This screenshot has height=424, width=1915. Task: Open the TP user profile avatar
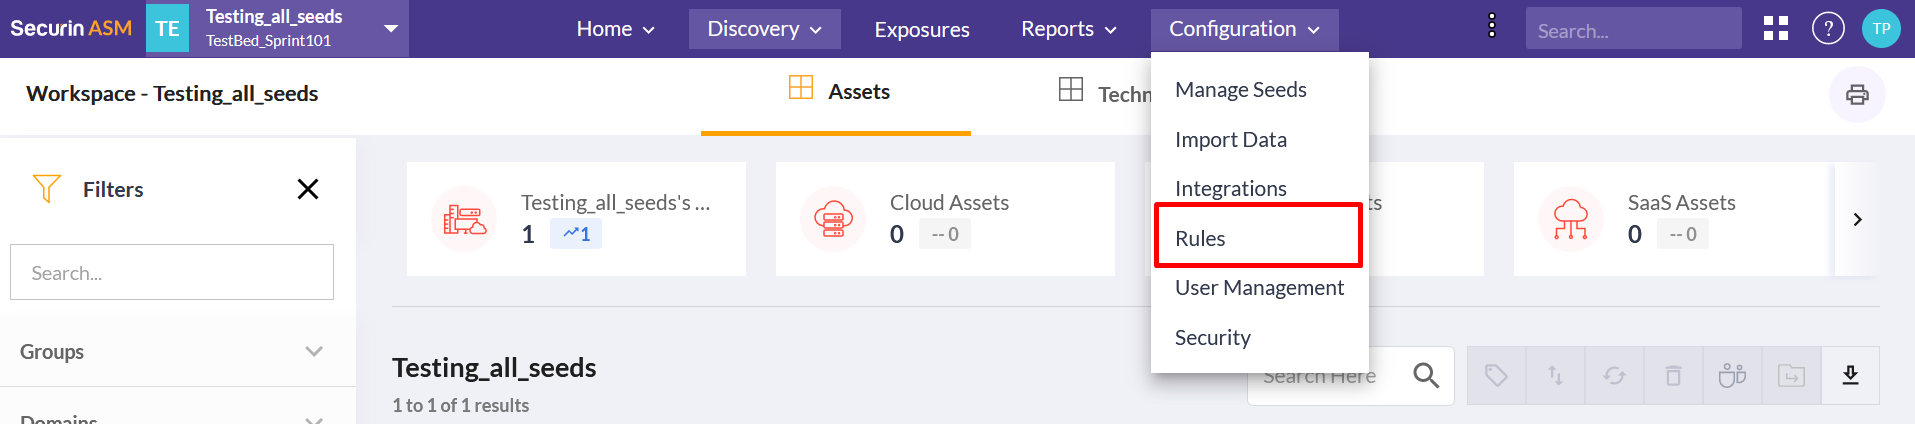tap(1881, 29)
